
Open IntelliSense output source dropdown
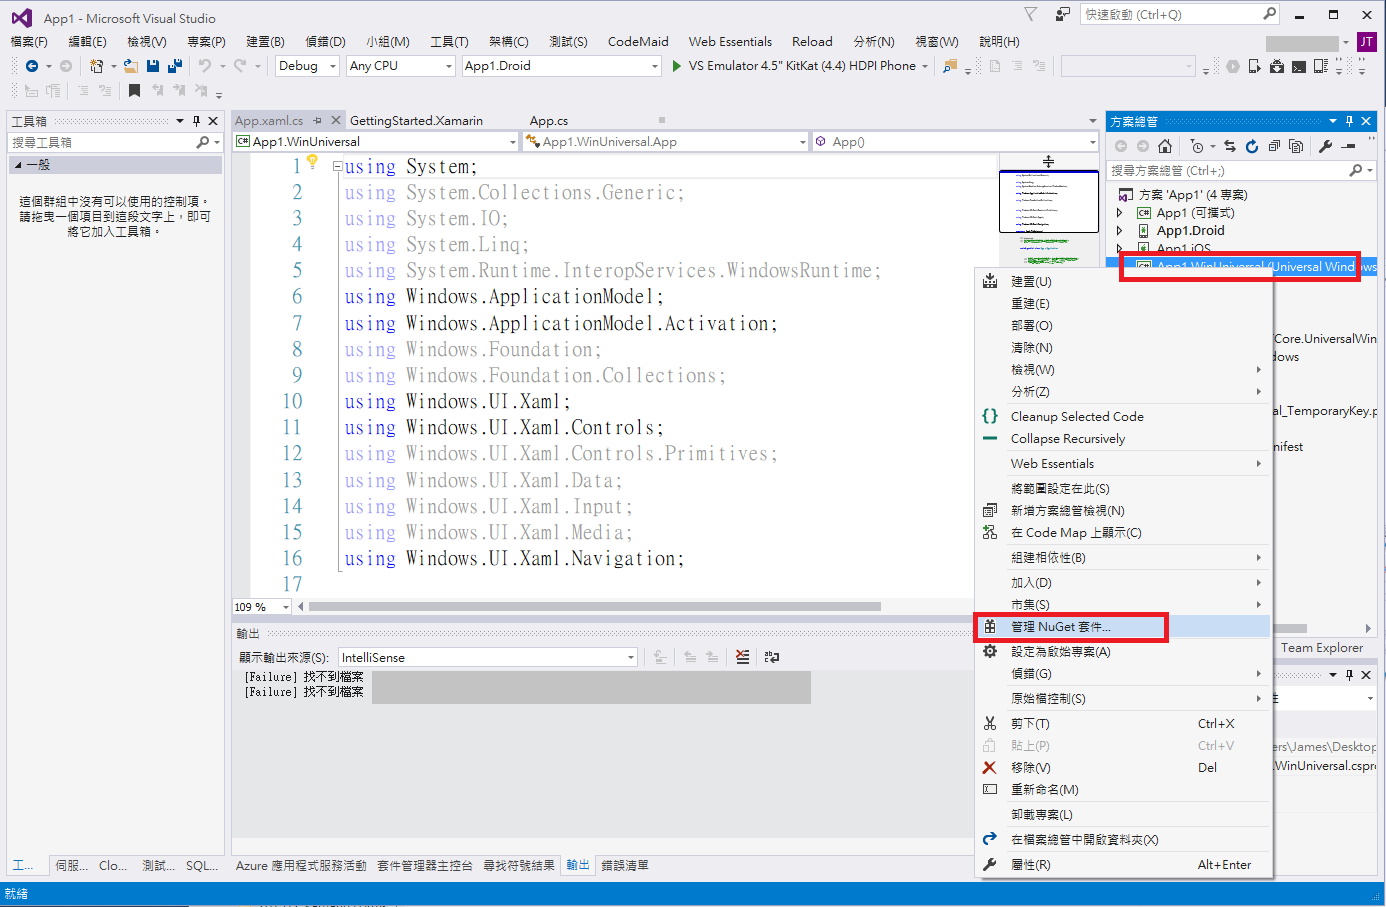488,657
